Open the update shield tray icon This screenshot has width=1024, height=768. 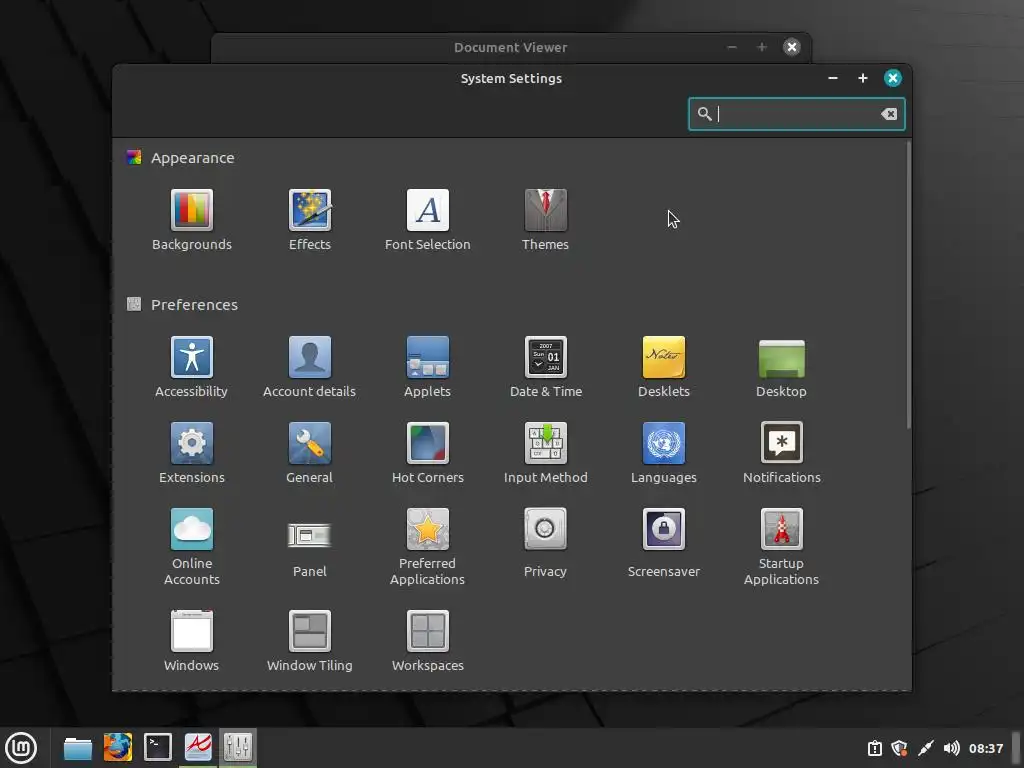coord(899,748)
